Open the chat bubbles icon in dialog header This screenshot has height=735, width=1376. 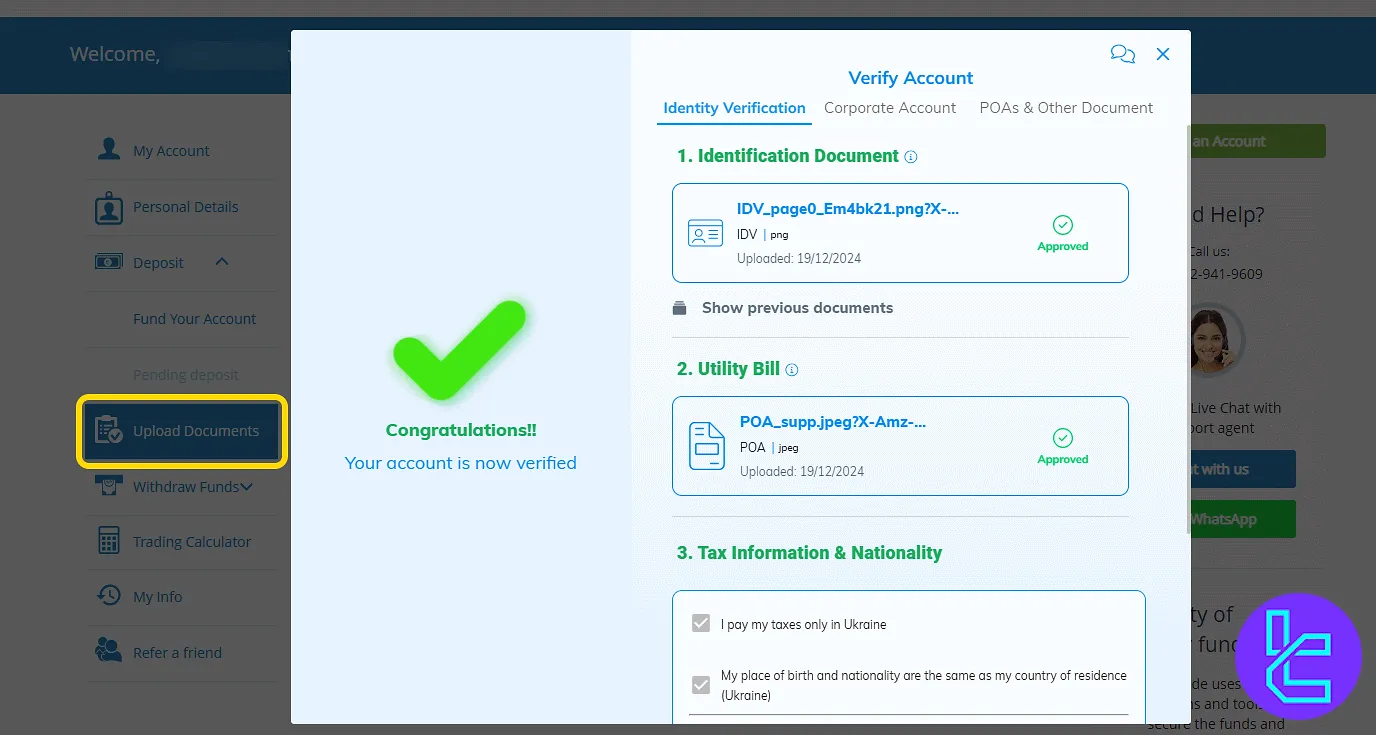[1122, 54]
